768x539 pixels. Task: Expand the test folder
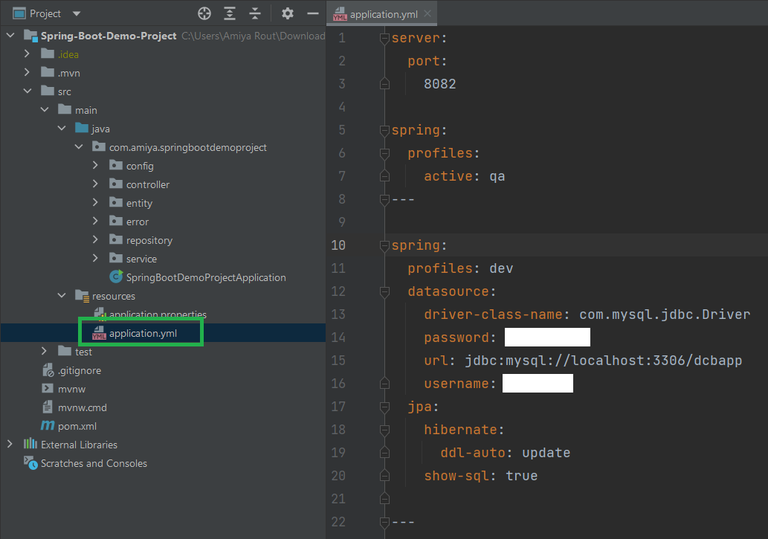(x=44, y=352)
